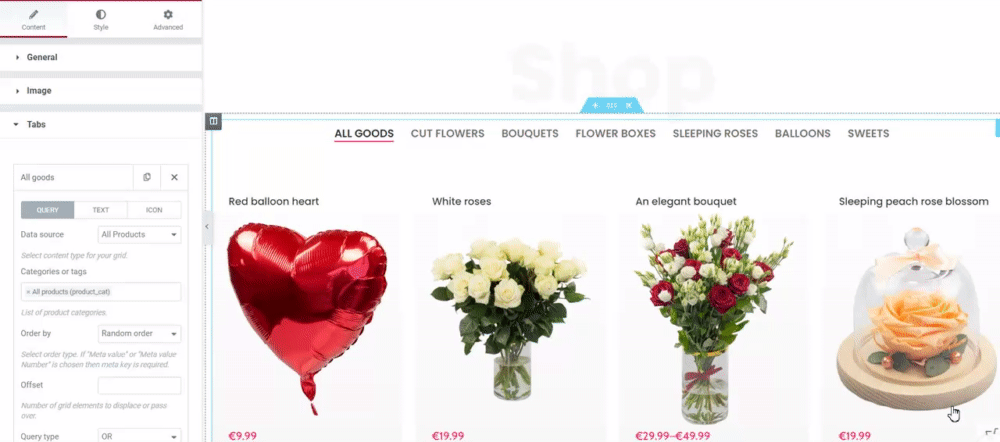Remove the All products category tag
This screenshot has width=1000, height=442.
click(28, 292)
